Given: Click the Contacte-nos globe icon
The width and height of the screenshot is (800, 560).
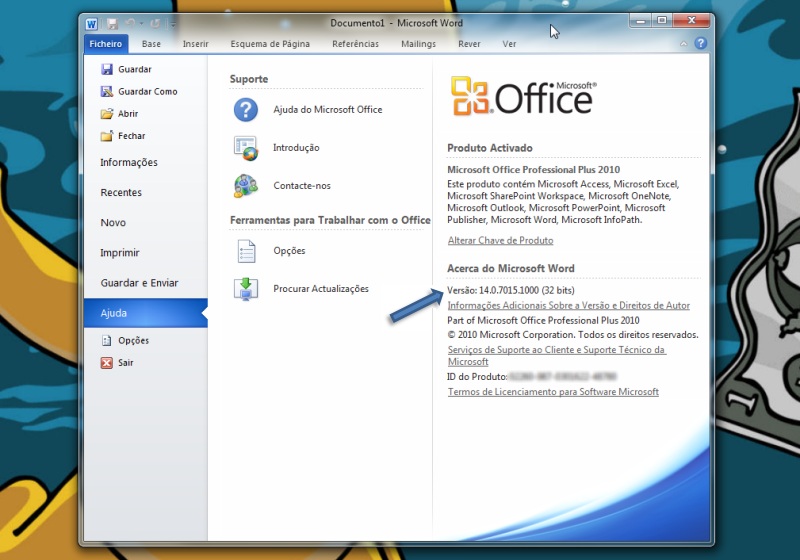Looking at the screenshot, I should [x=245, y=185].
